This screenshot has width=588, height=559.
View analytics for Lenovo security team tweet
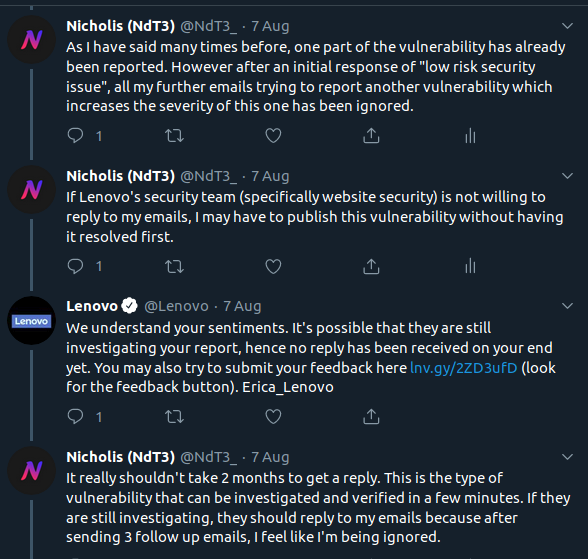(470, 267)
